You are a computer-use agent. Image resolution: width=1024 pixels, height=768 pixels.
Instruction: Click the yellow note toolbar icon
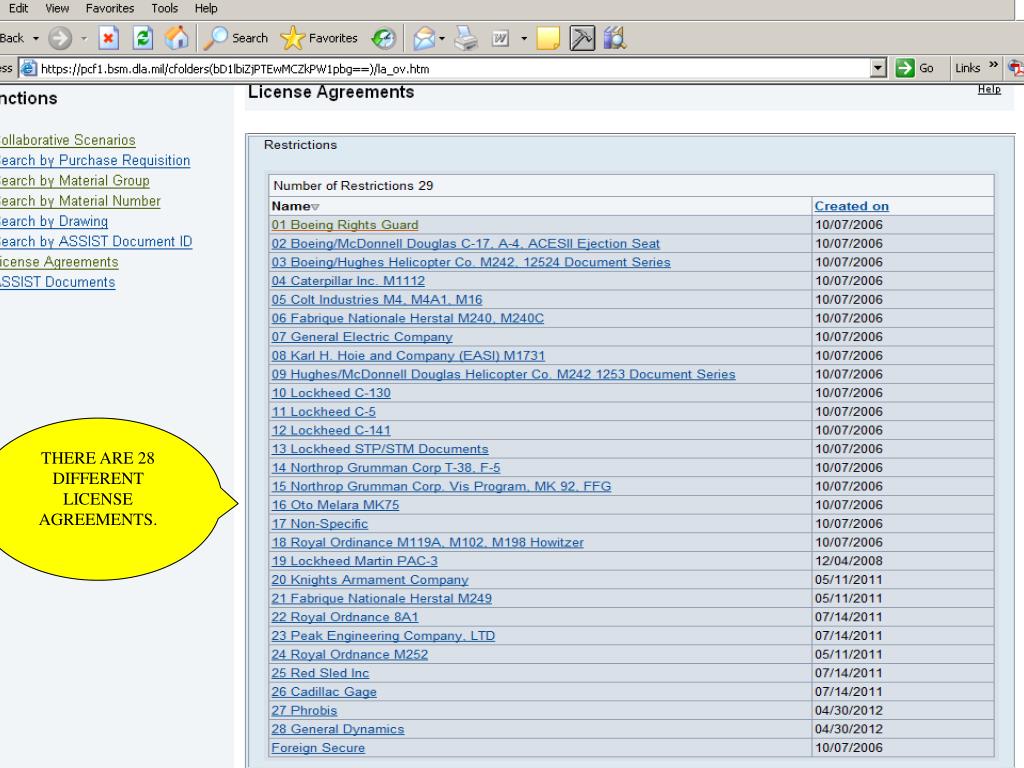coord(548,39)
